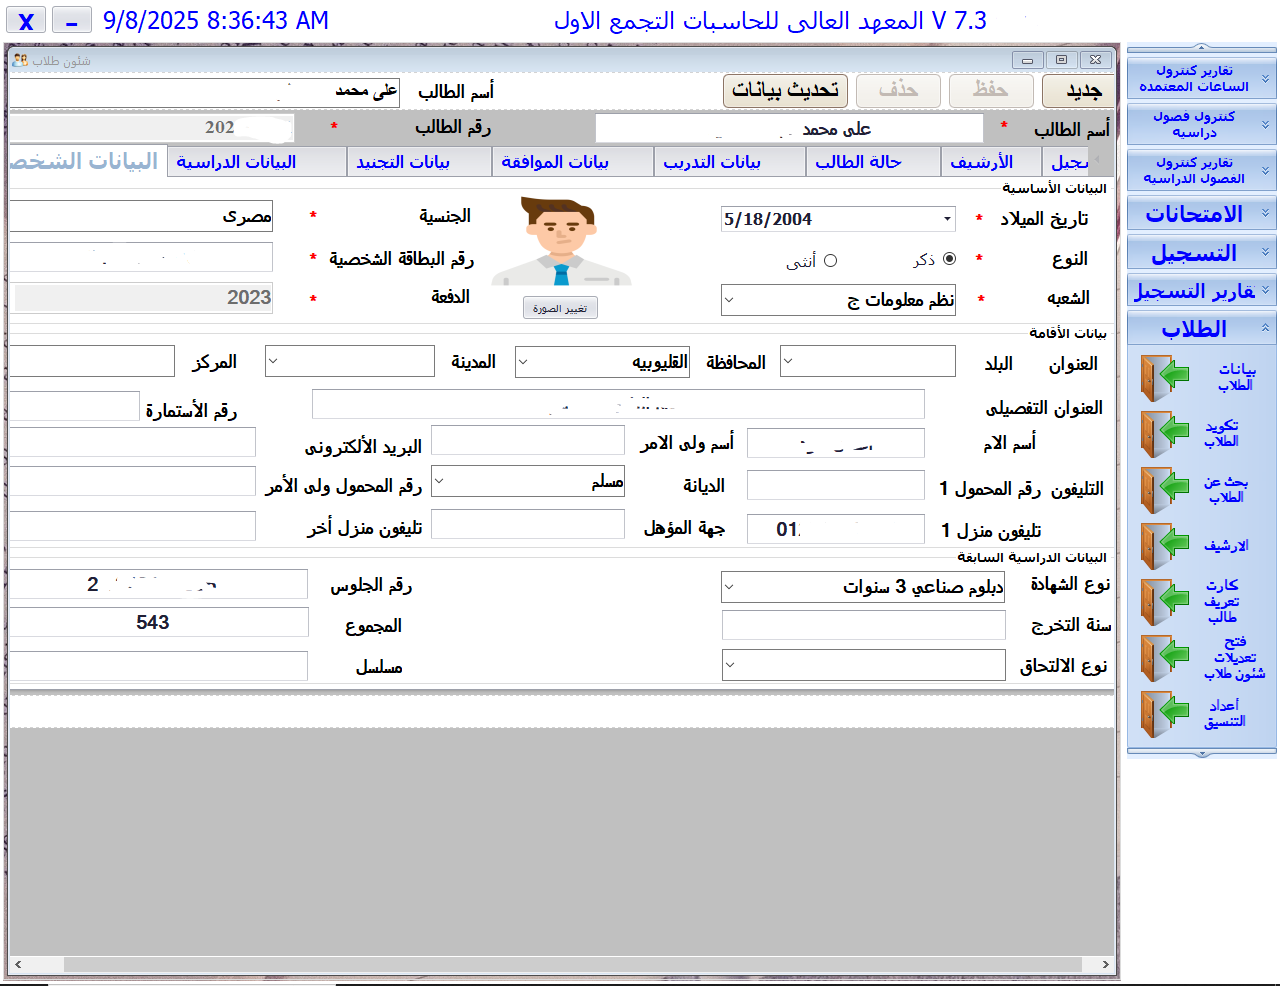
Task: Open بحث عن الطلاب door icon
Action: [x=1164, y=490]
